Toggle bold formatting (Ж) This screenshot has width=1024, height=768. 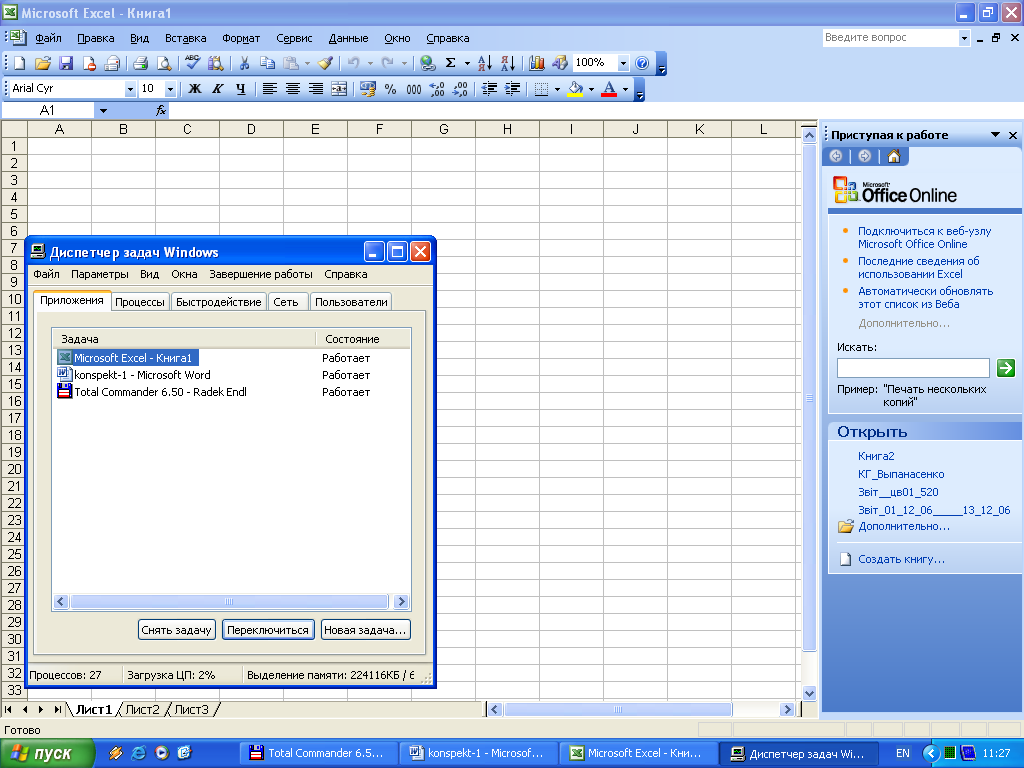pyautogui.click(x=195, y=88)
